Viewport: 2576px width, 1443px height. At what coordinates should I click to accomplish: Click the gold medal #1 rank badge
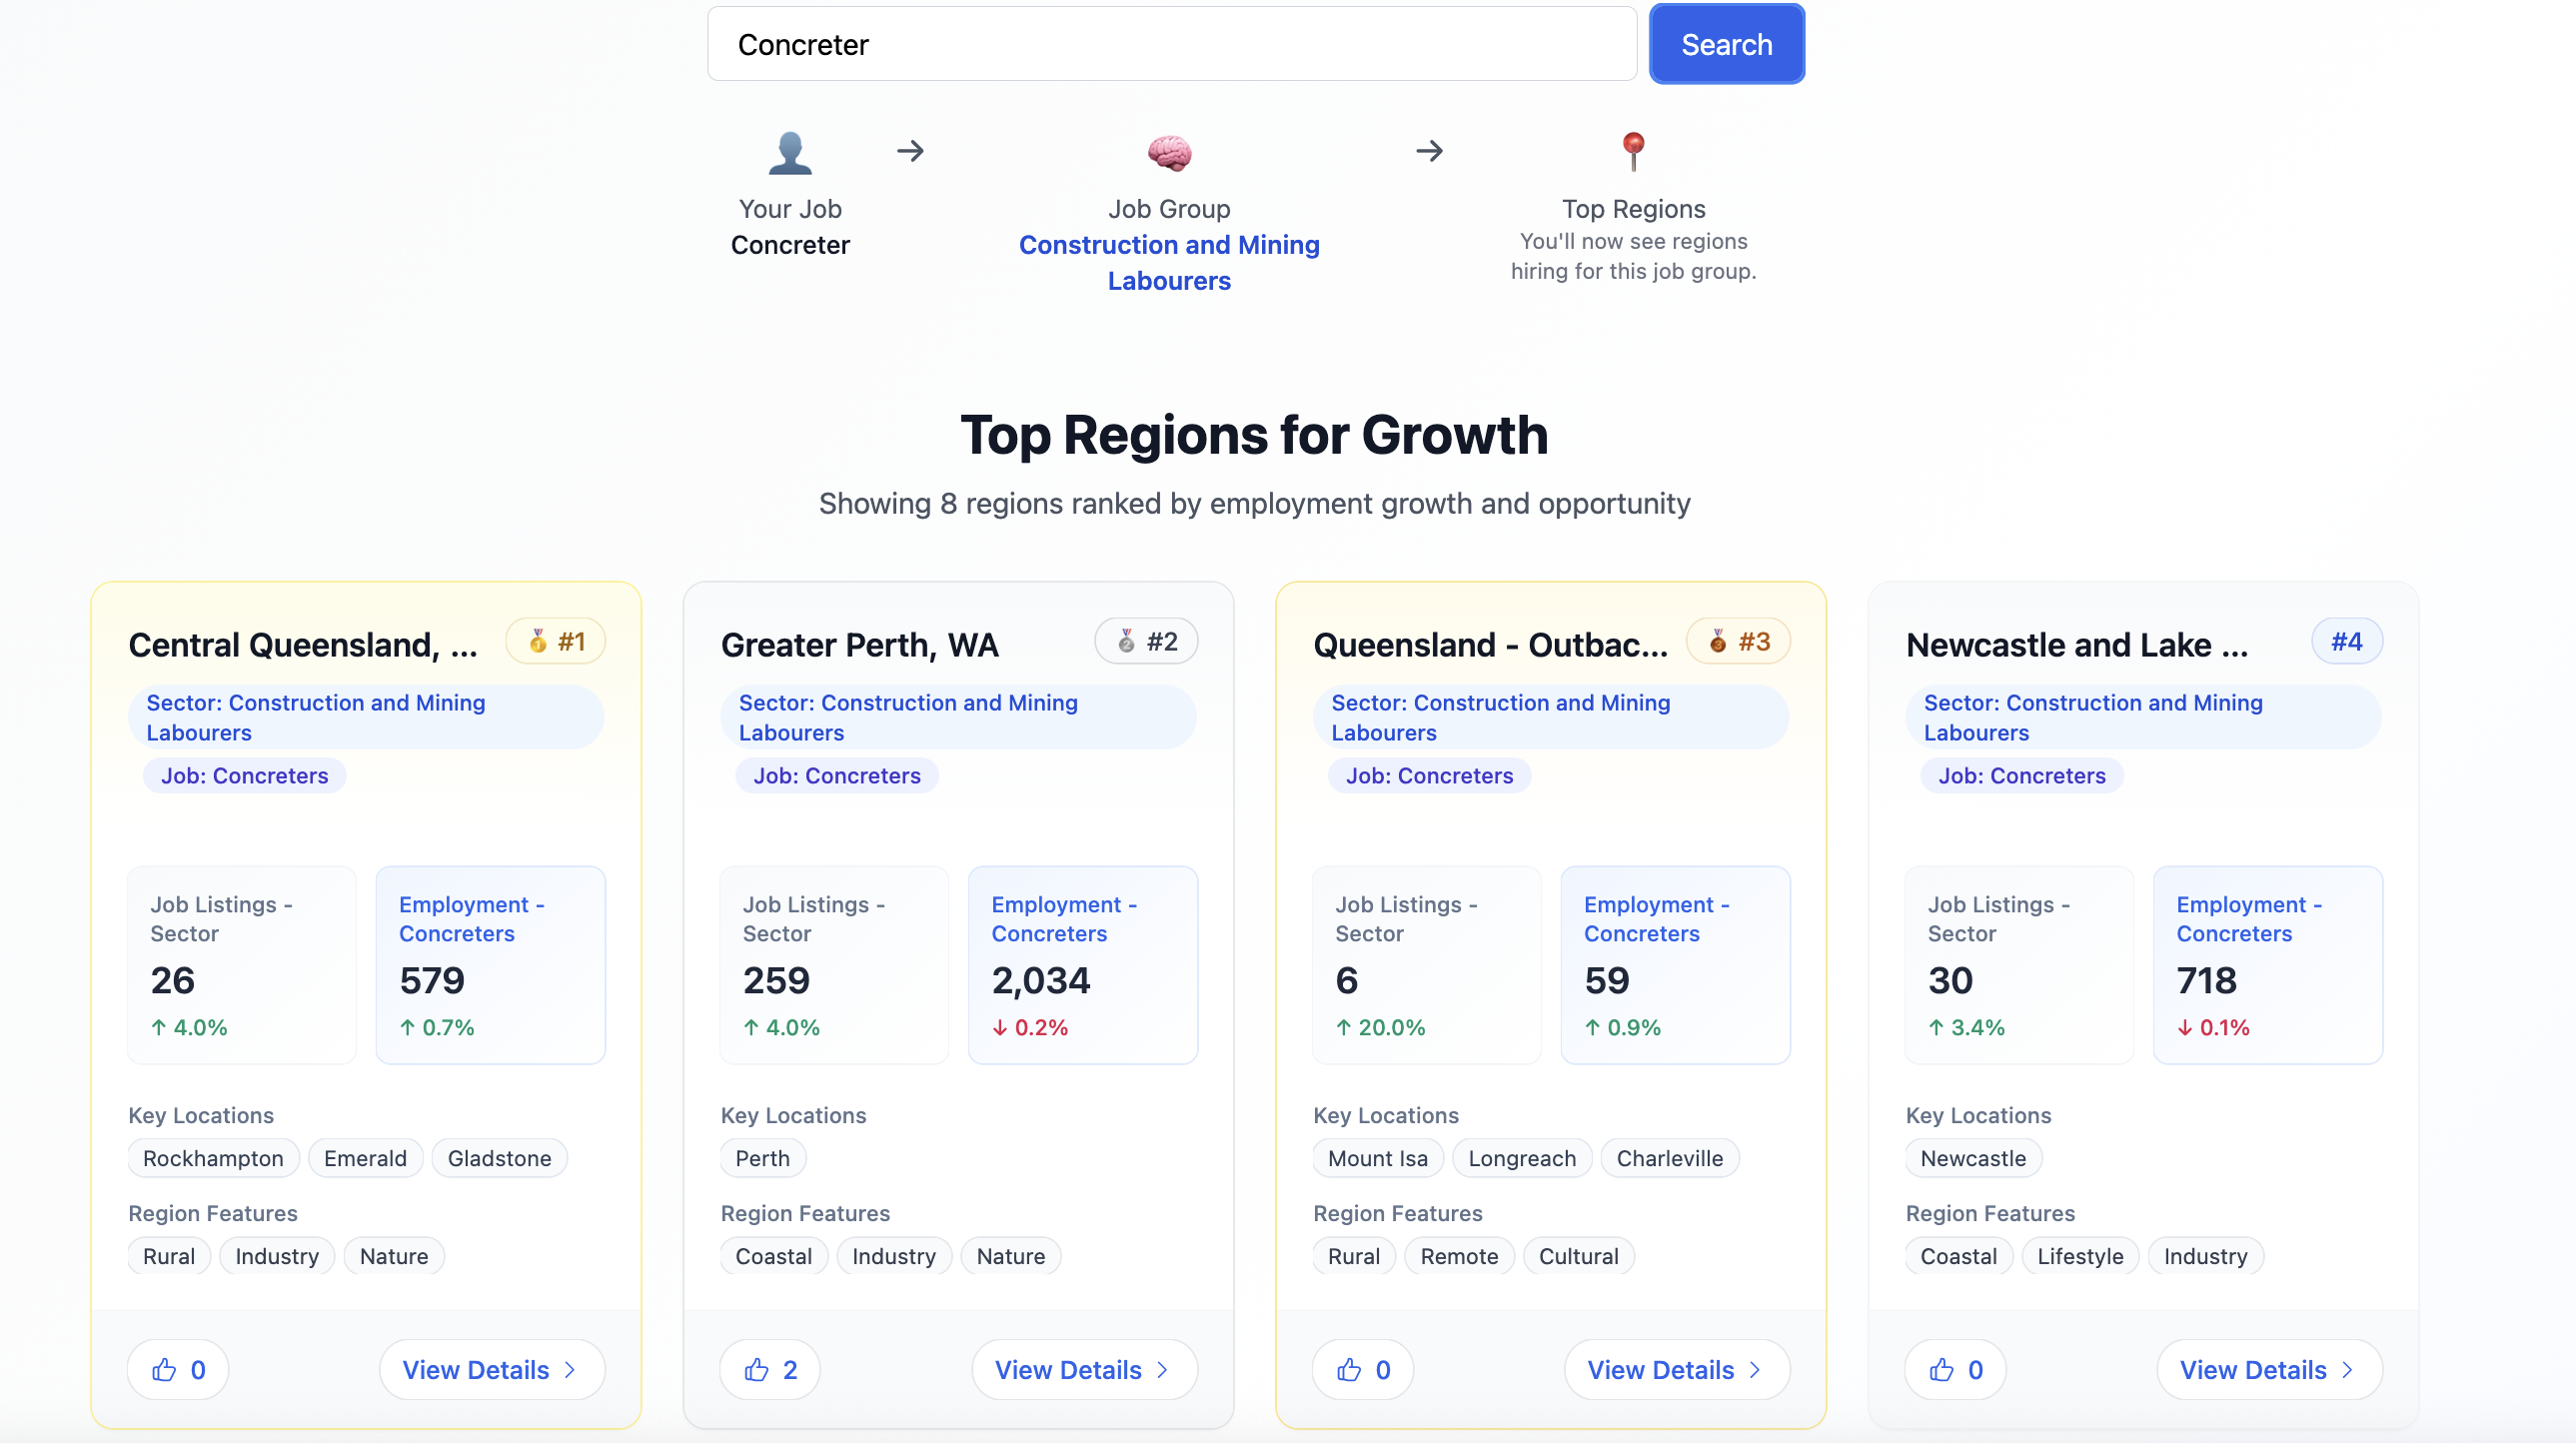click(556, 641)
